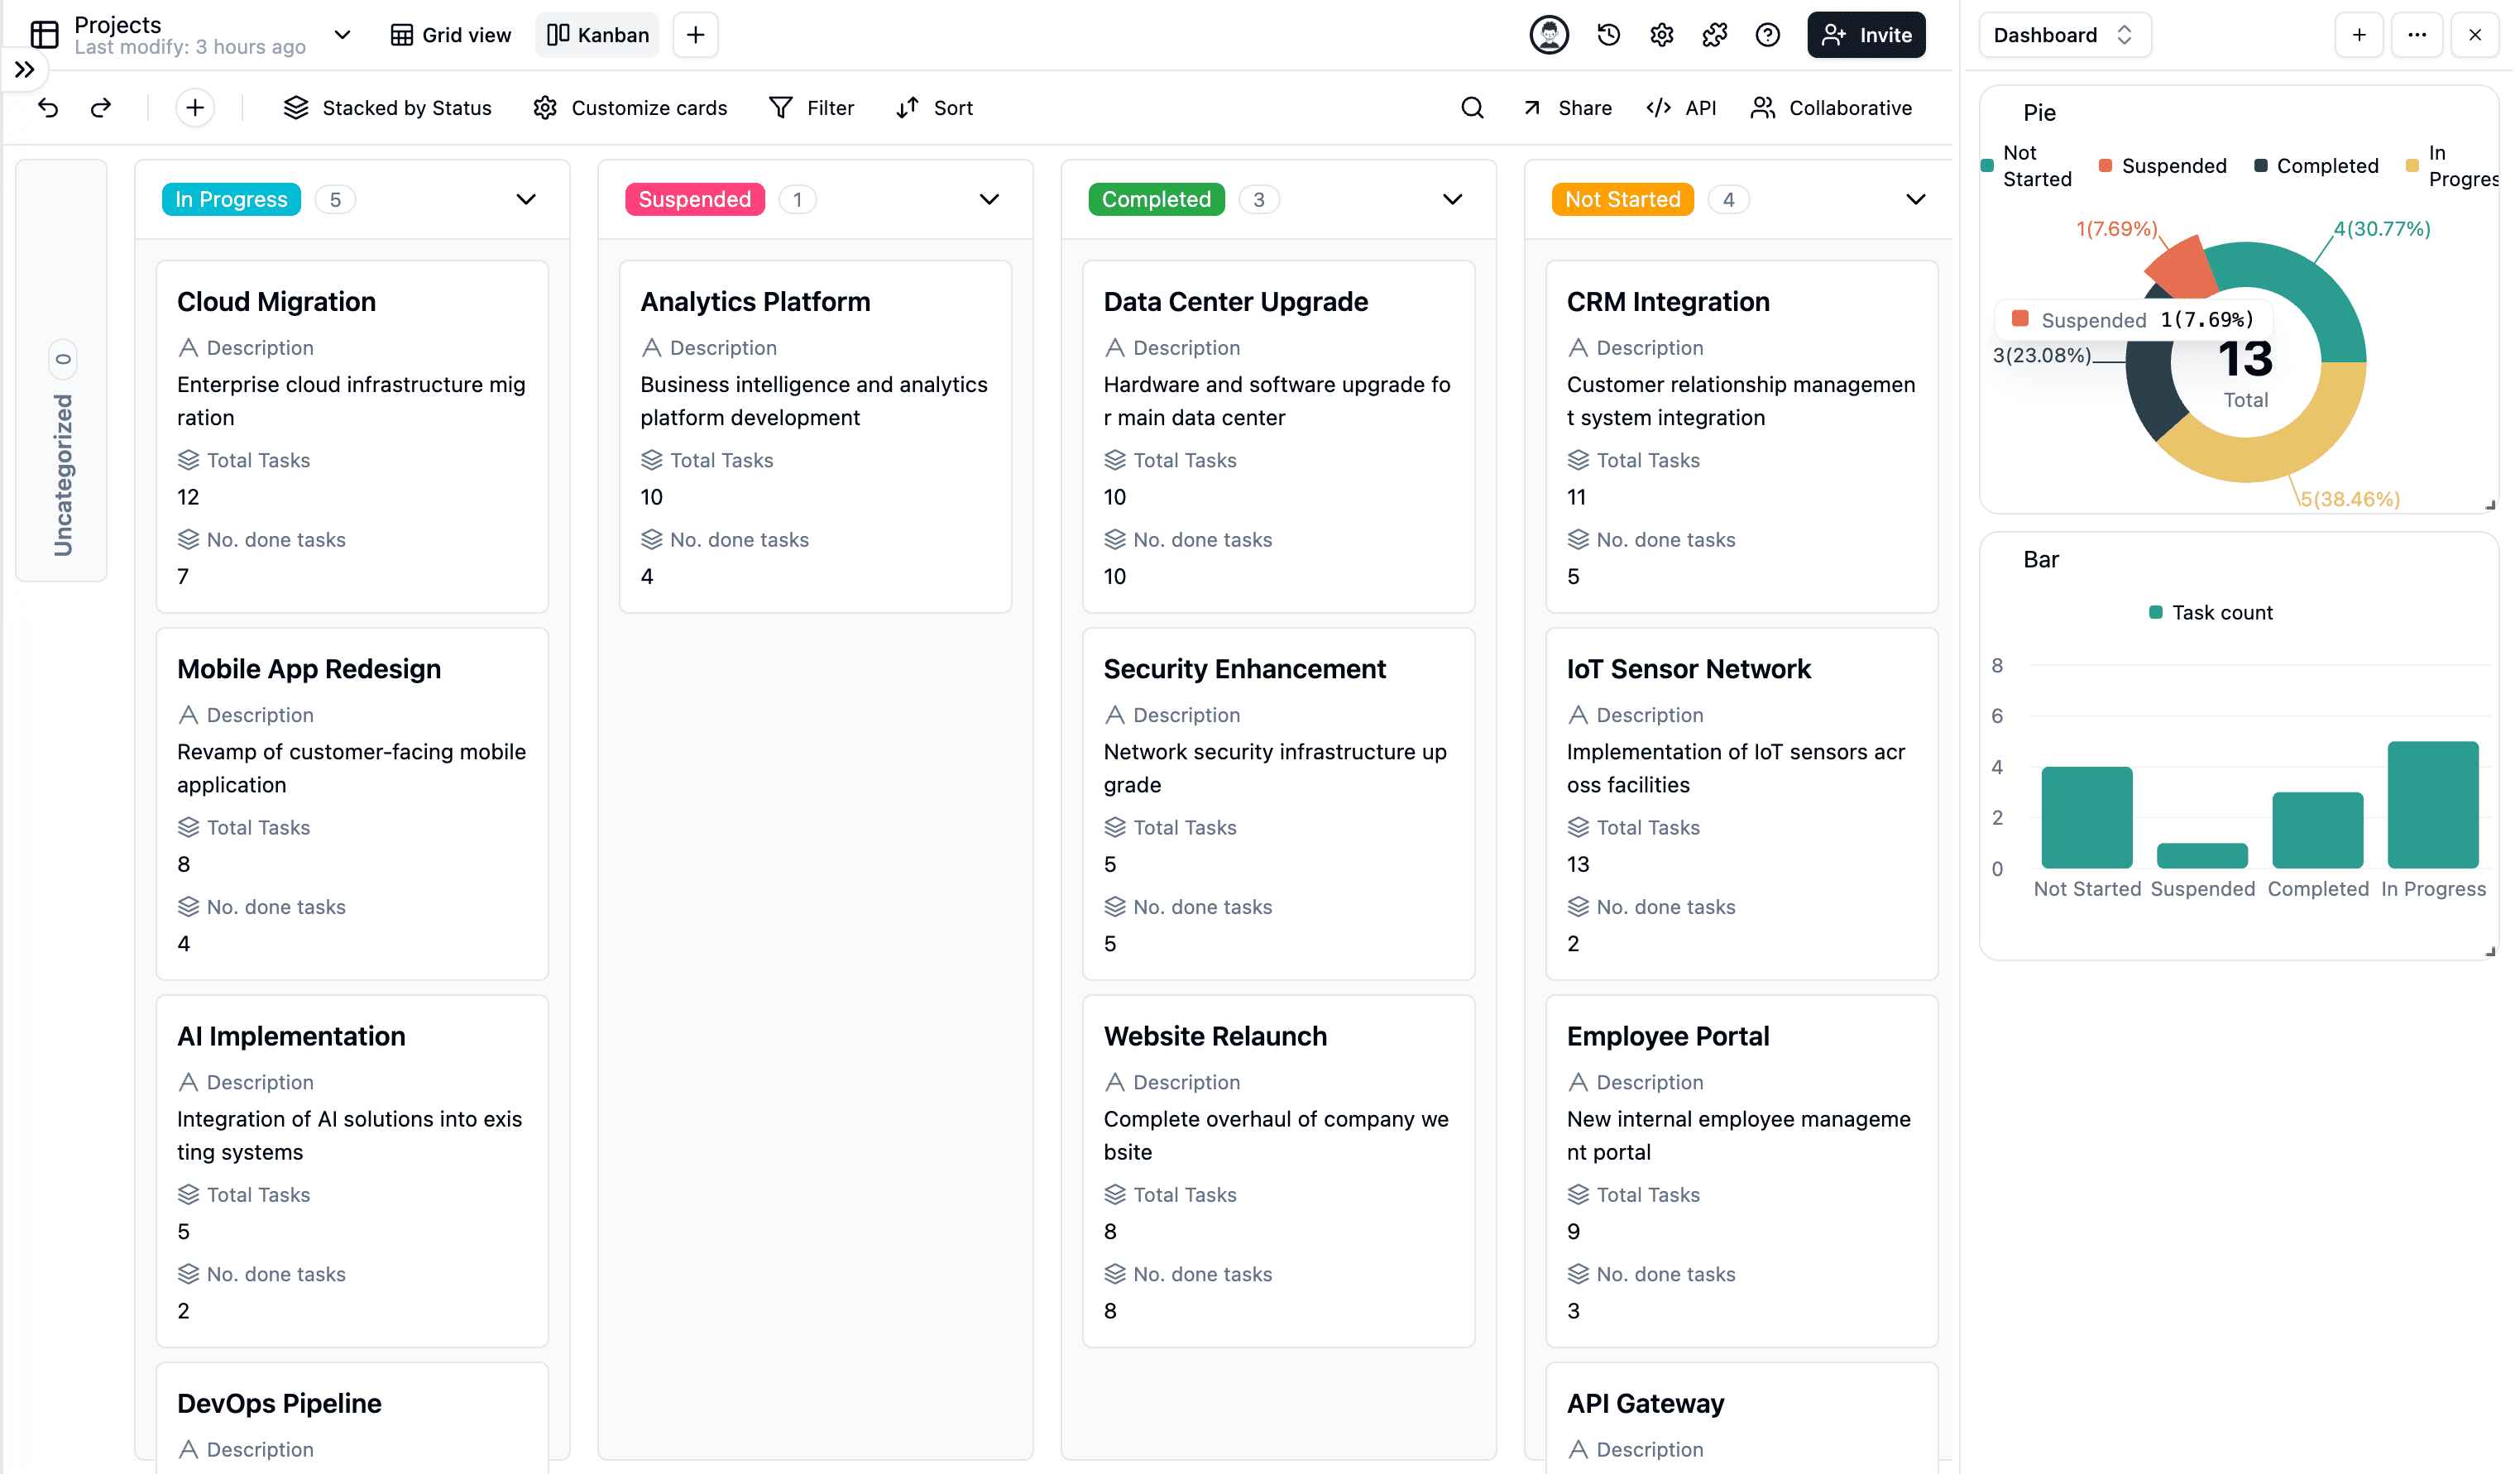Click the Invite button
The height and width of the screenshot is (1474, 2520).
click(x=1866, y=34)
